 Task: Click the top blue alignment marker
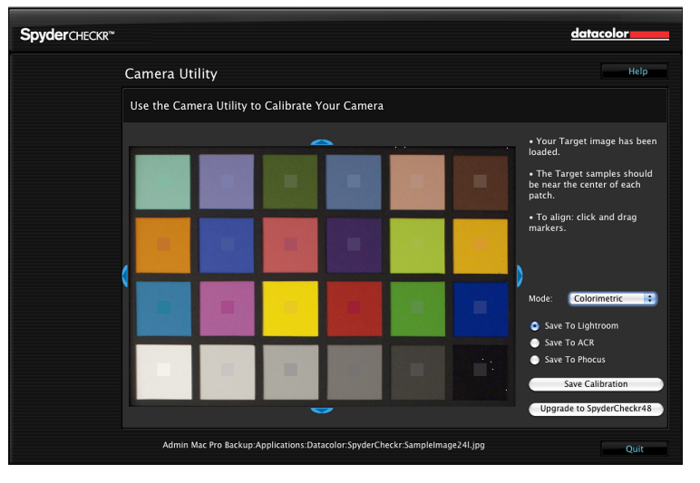click(321, 142)
